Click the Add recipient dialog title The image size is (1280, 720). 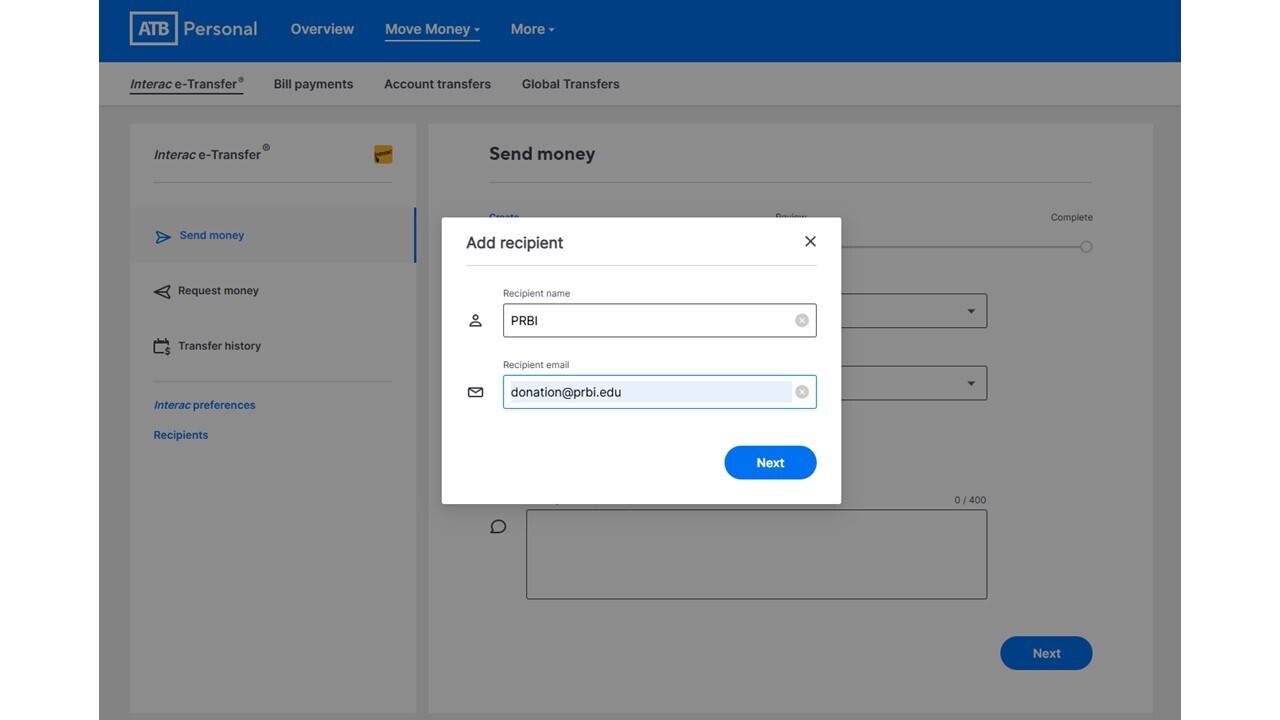pos(515,243)
